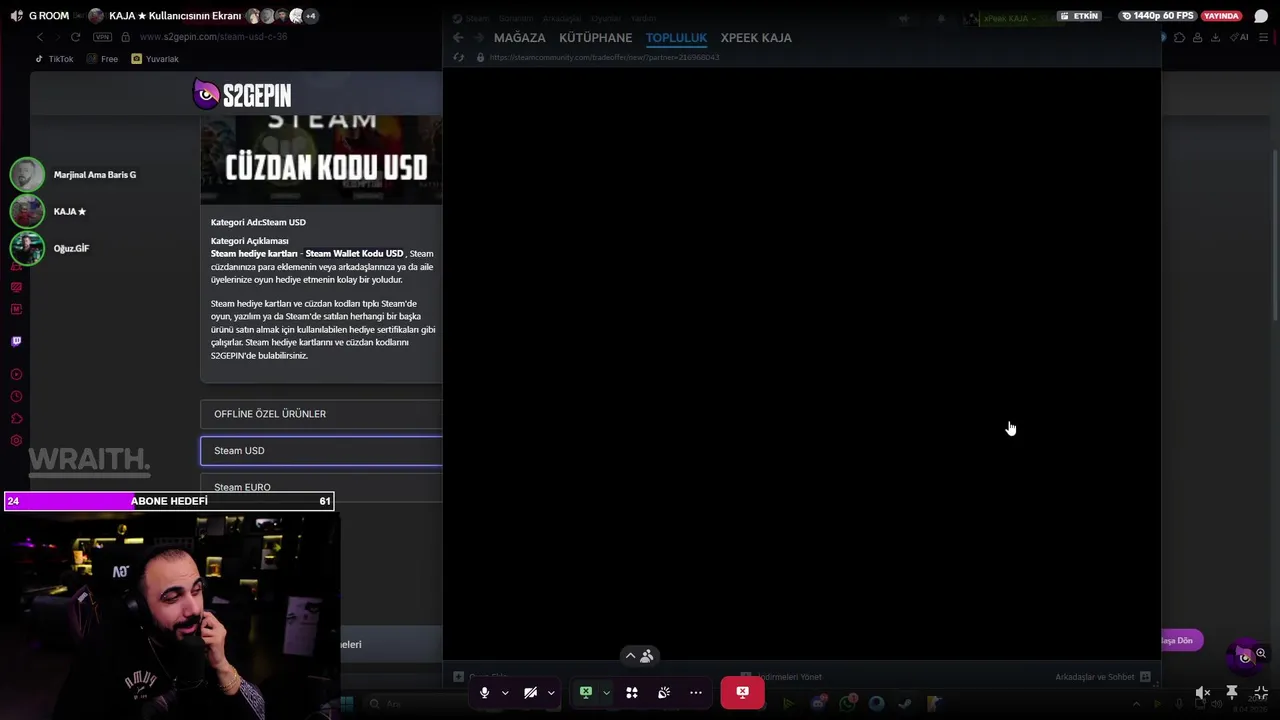The width and height of the screenshot is (1280, 720).
Task: Open microphone options arrow beside mic button
Action: coord(505,693)
